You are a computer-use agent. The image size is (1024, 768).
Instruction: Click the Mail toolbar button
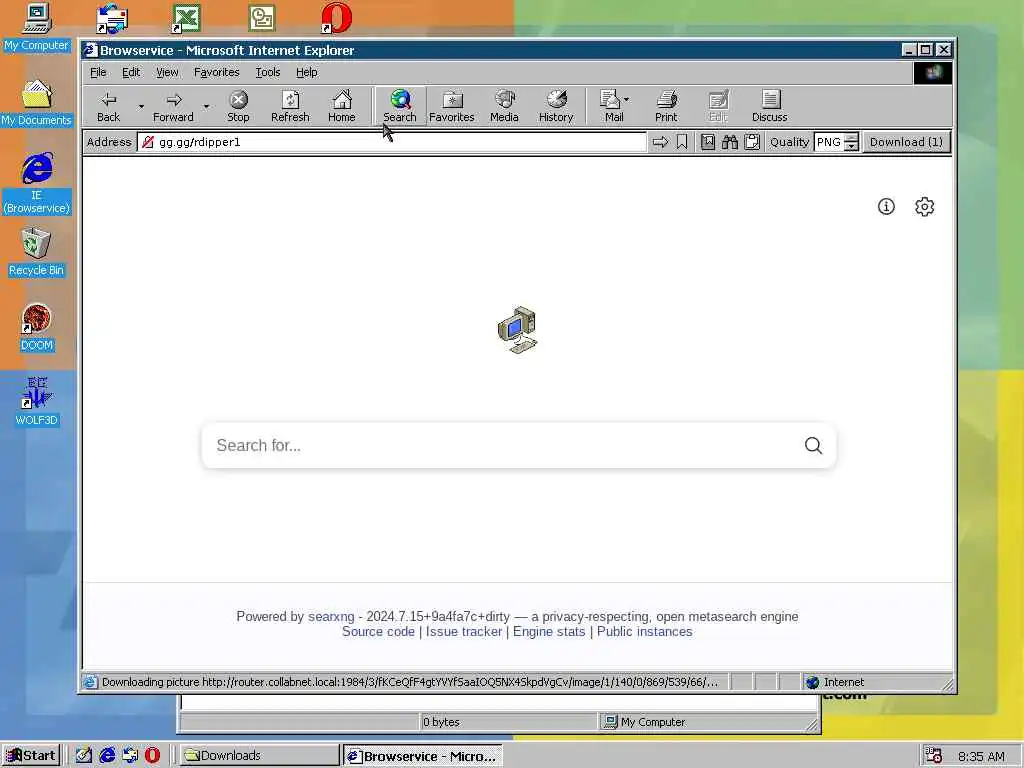point(612,106)
